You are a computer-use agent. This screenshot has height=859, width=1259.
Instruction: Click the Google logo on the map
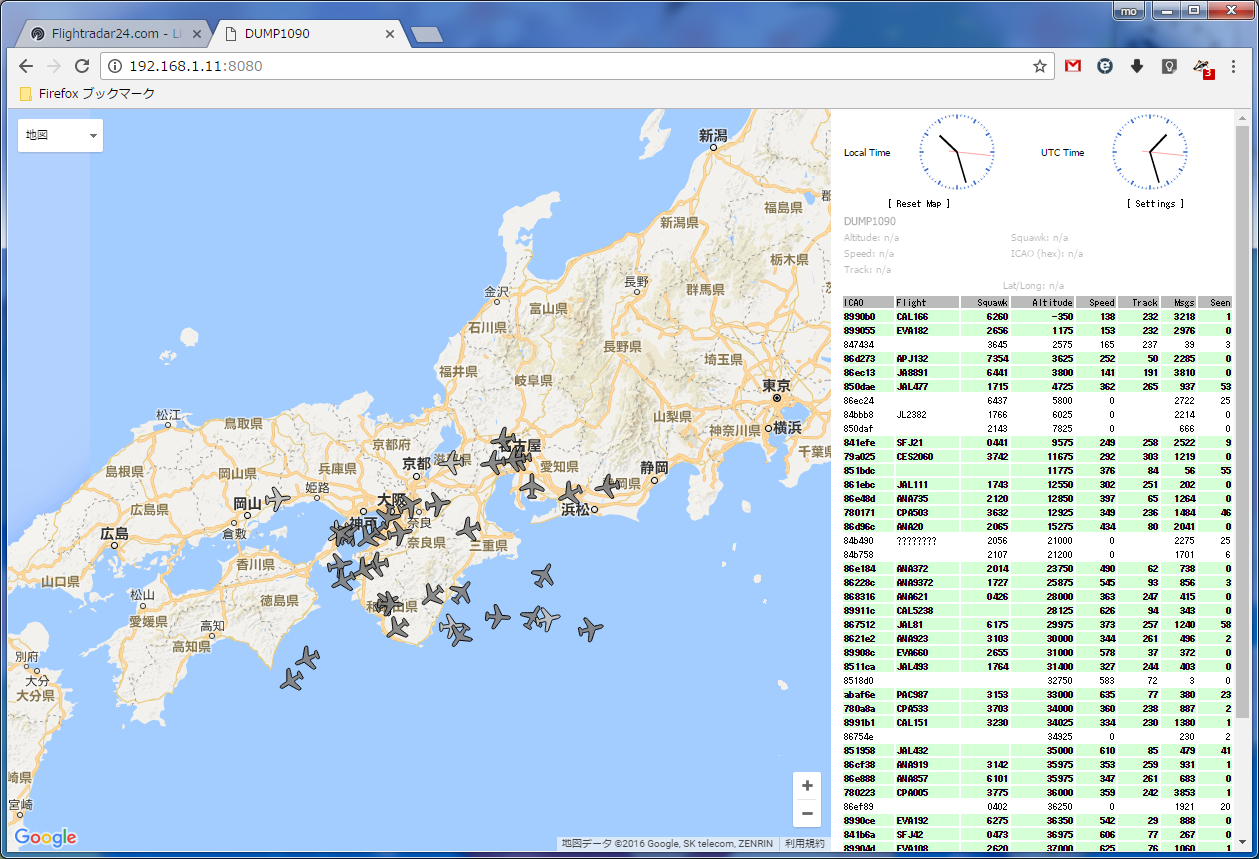pyautogui.click(x=46, y=837)
